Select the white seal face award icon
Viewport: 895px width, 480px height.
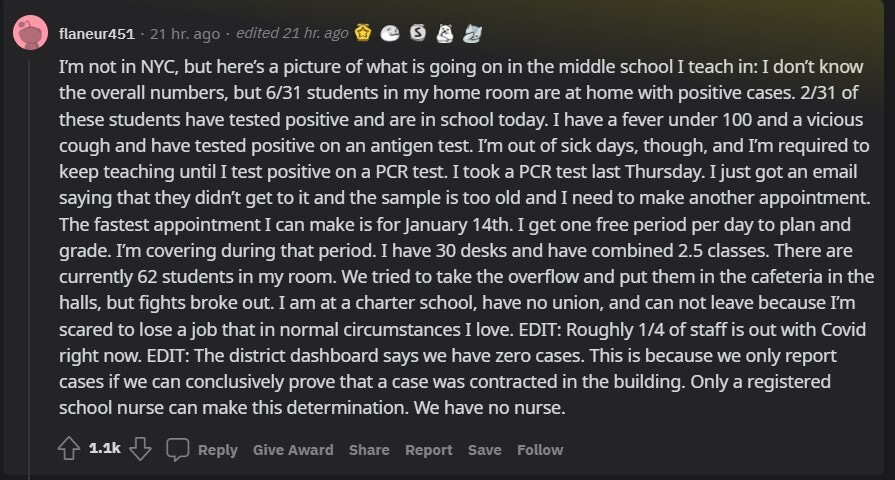(x=390, y=34)
